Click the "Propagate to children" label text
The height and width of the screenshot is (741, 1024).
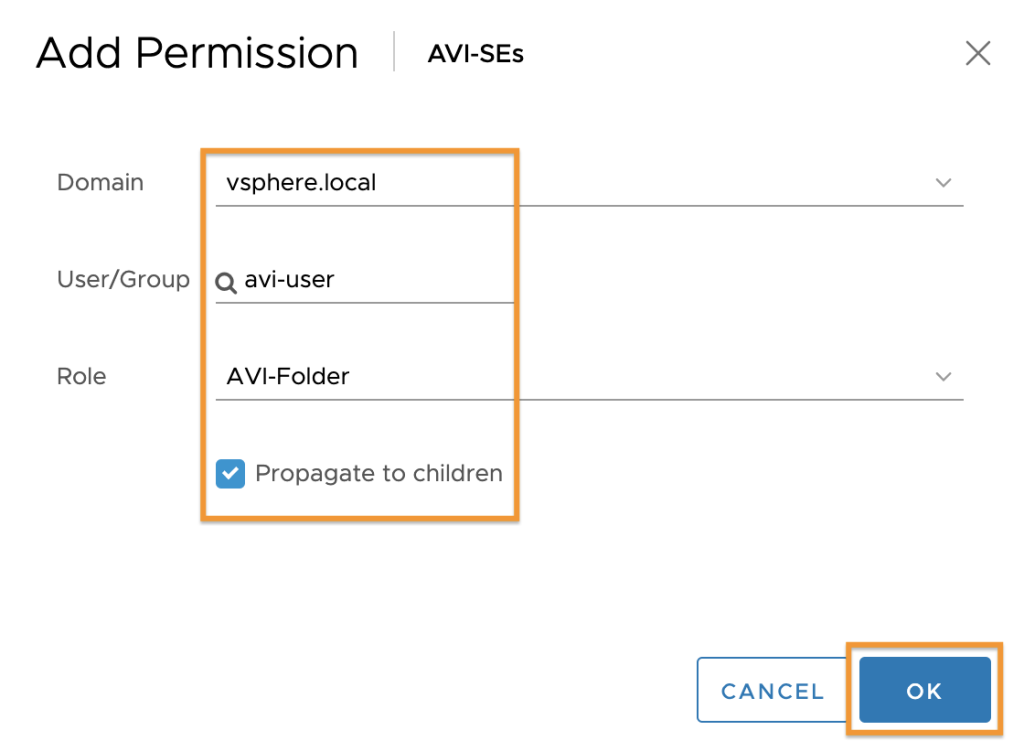379,473
